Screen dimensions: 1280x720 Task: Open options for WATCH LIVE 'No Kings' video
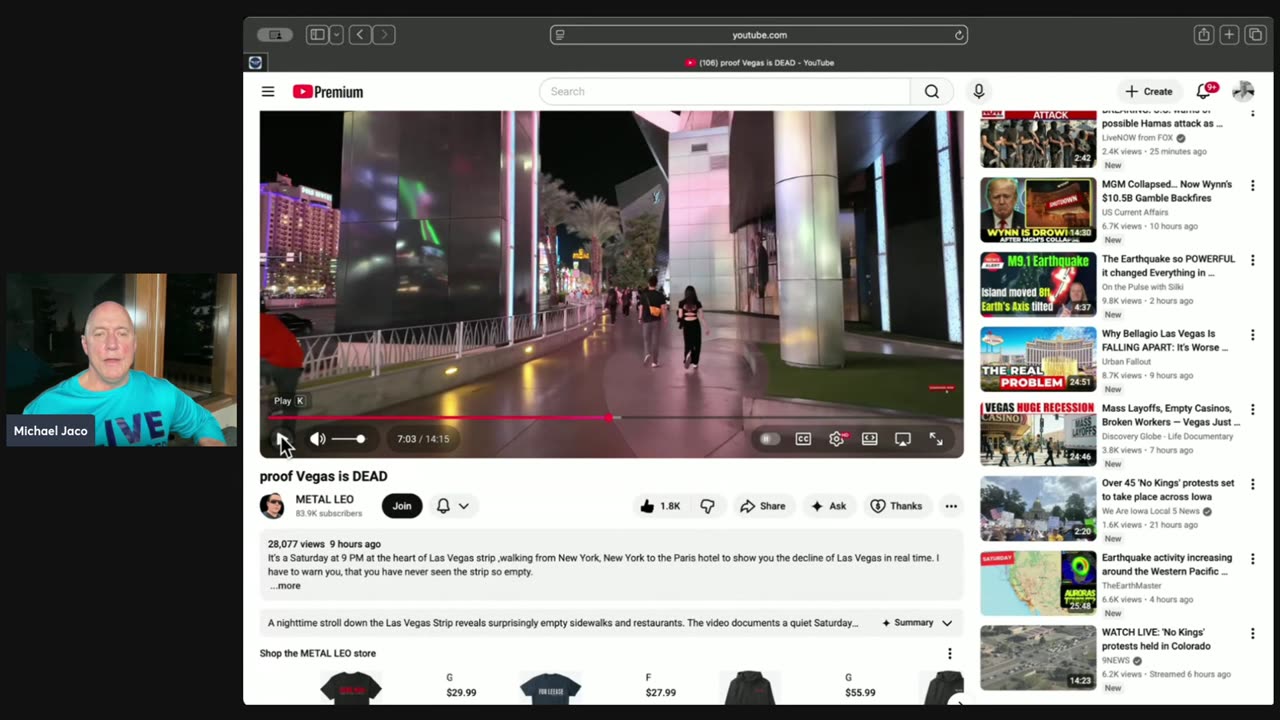[1252, 634]
